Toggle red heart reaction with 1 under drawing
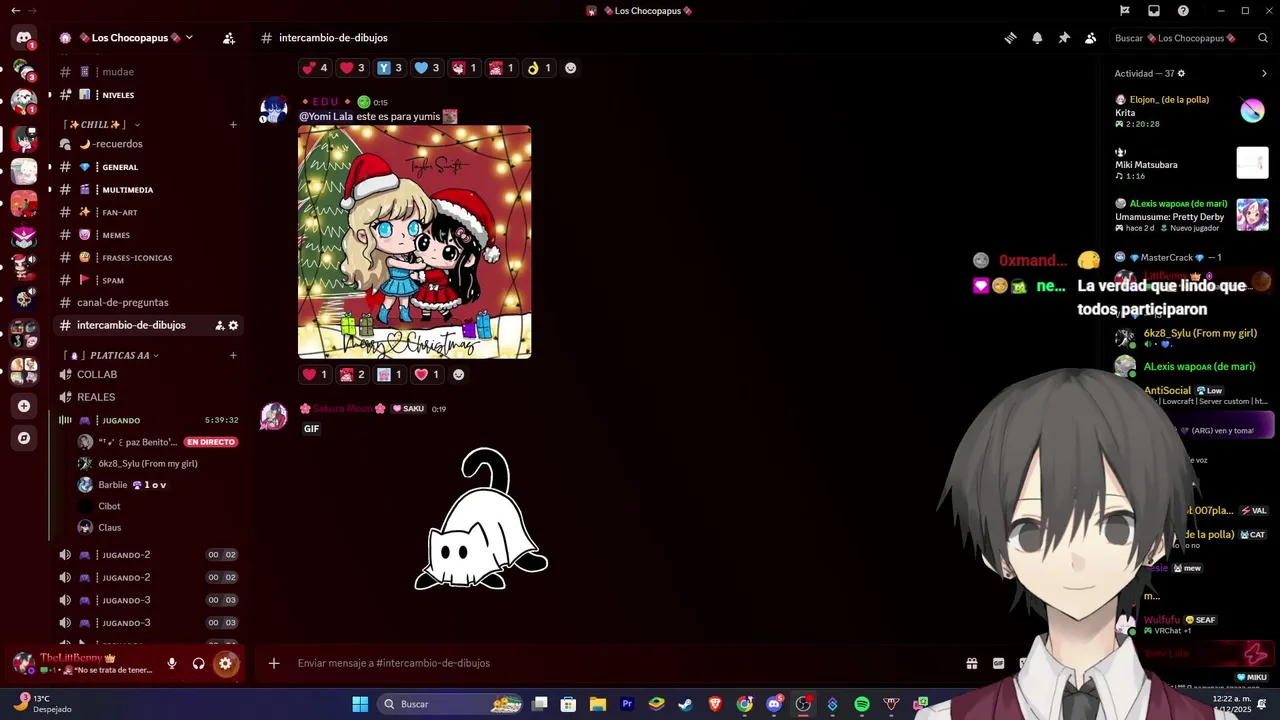Screen dimensions: 1280x720 coord(314,374)
